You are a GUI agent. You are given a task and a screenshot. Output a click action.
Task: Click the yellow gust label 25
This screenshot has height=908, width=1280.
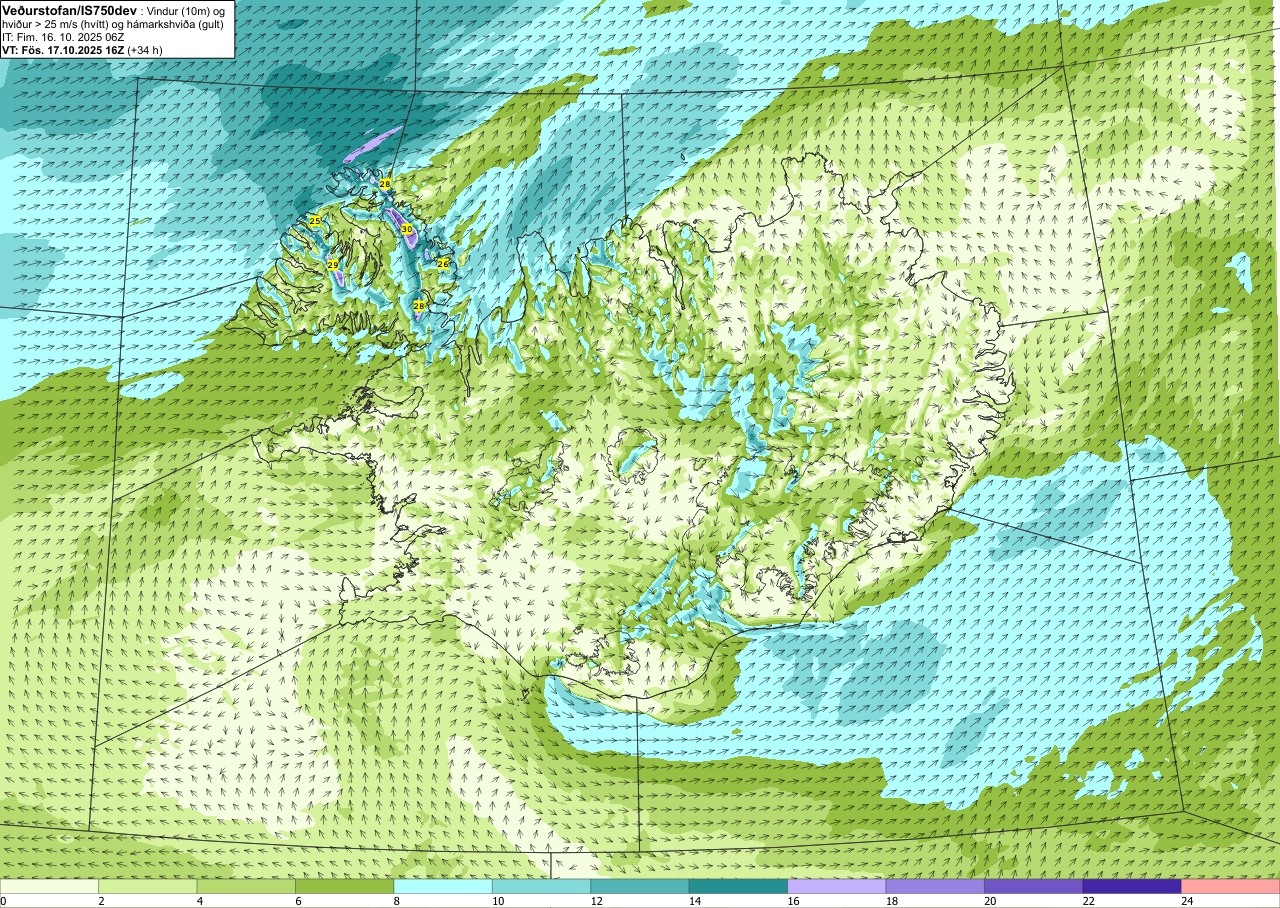[315, 221]
